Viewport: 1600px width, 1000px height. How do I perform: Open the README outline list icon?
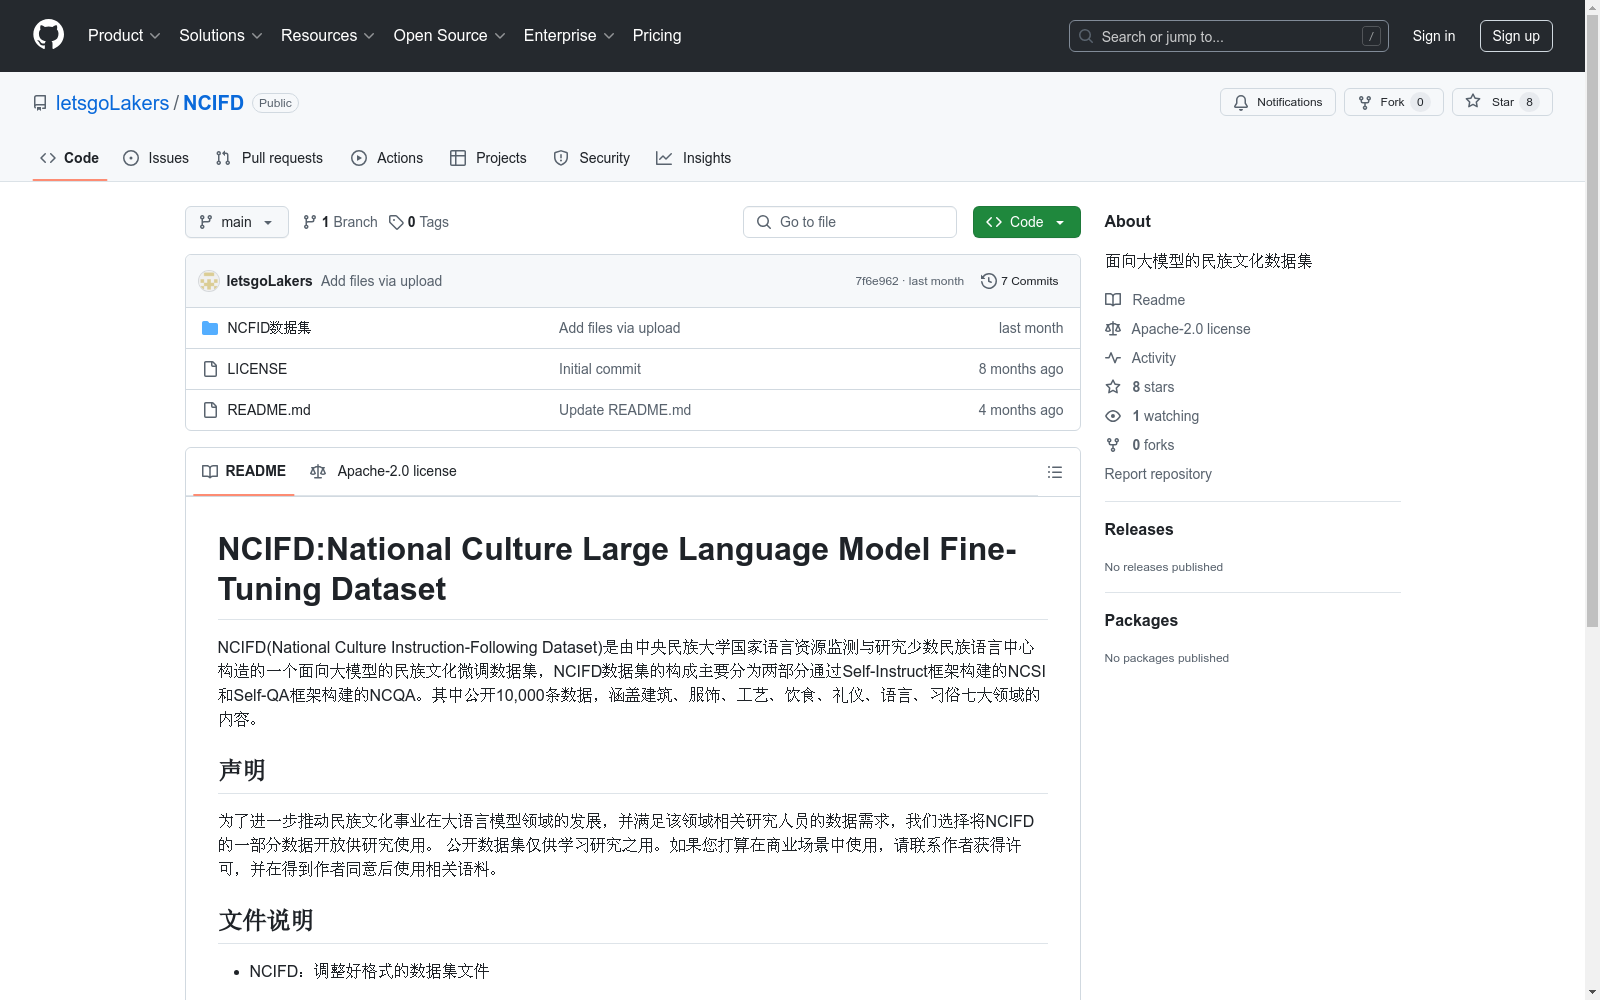[1055, 472]
